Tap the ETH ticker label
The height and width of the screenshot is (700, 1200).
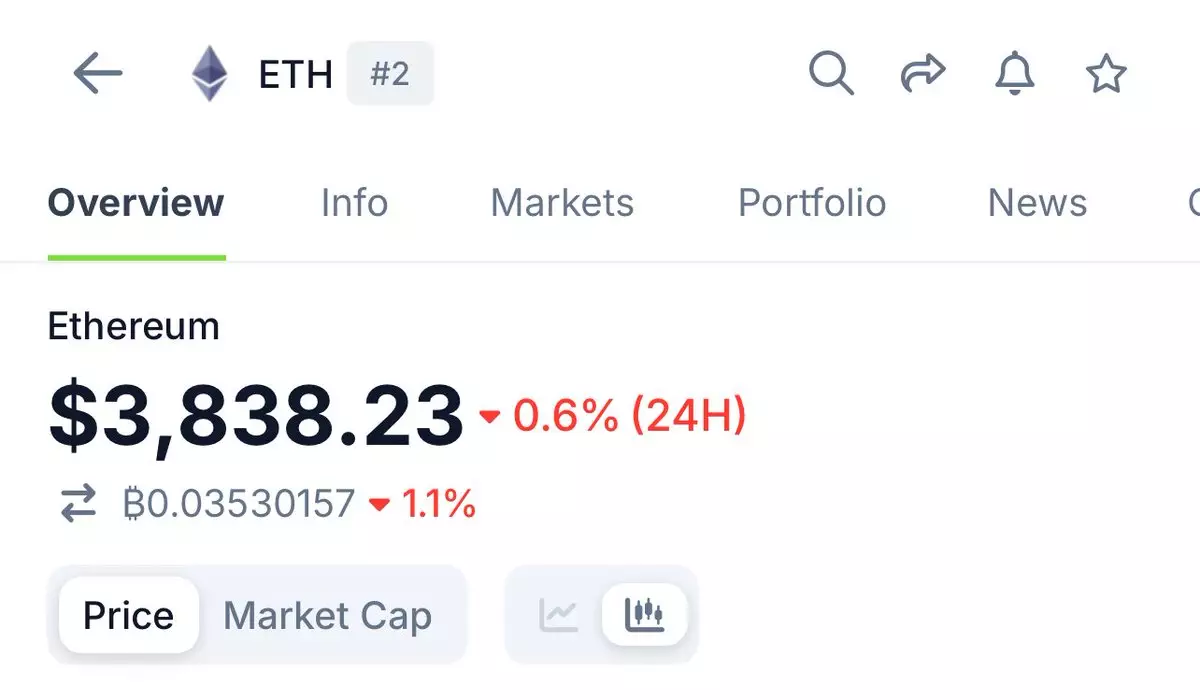[295, 75]
